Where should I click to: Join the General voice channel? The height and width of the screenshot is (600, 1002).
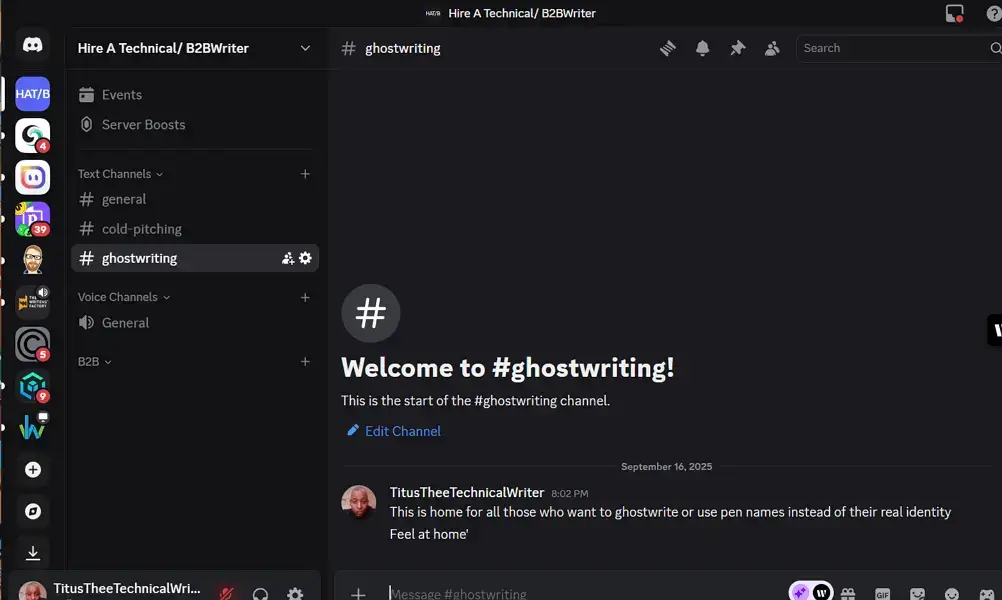click(x=125, y=323)
